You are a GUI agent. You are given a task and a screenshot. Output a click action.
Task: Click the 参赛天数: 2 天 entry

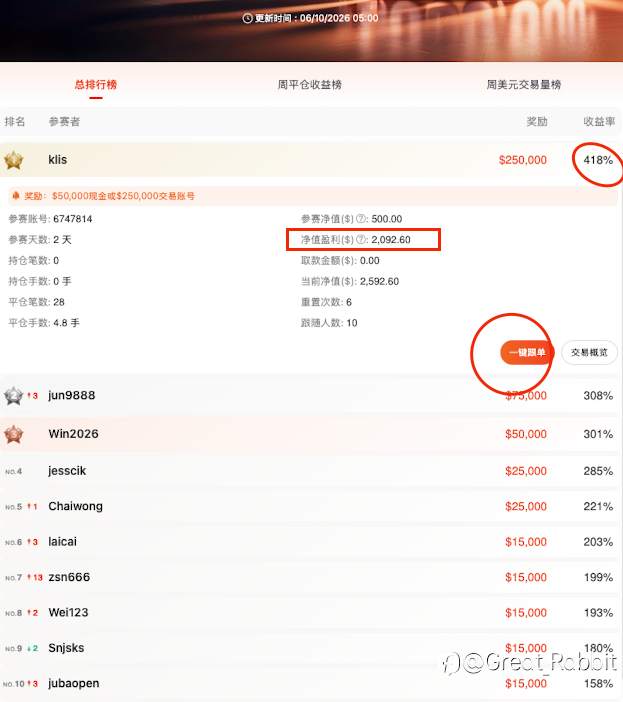point(40,240)
